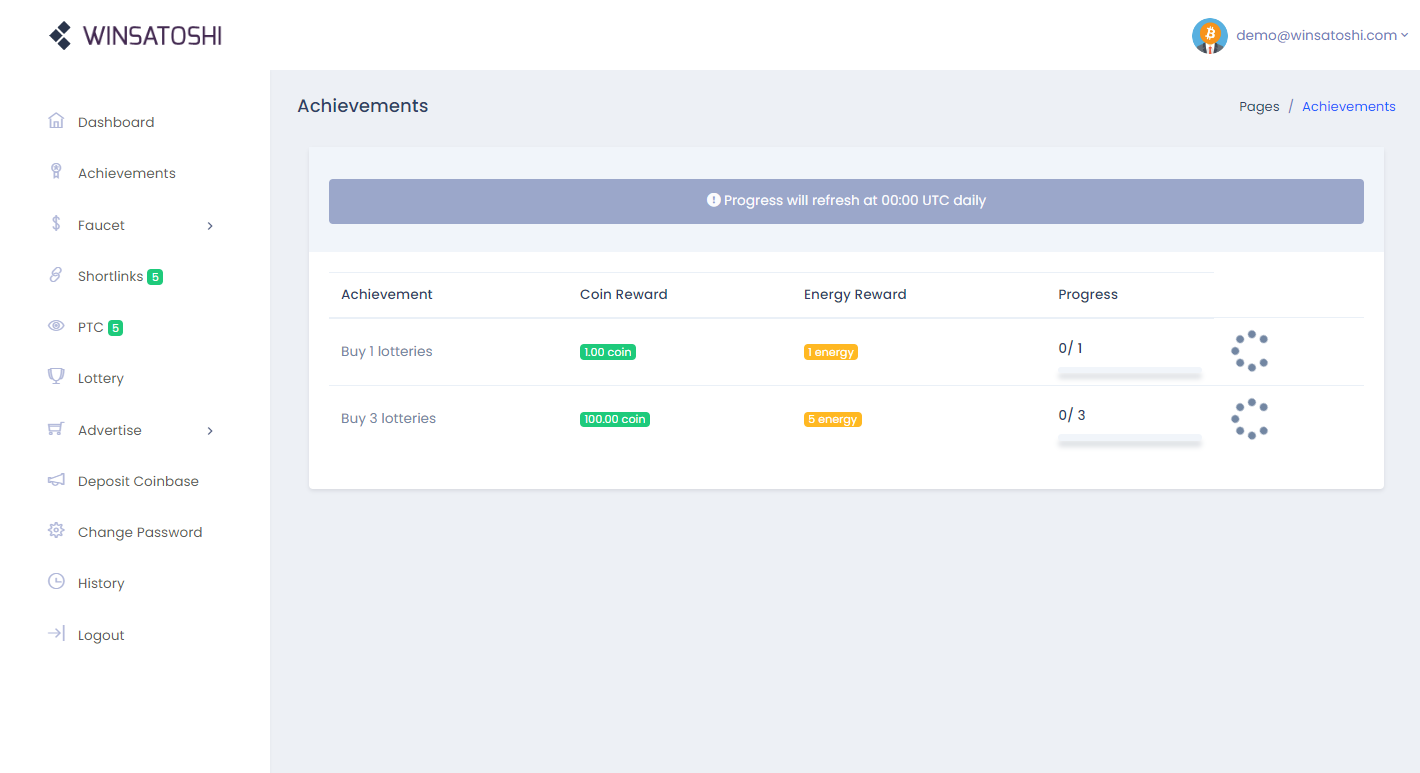Click the Buy 1 lotteries text
Viewport: 1420px width, 773px height.
point(386,351)
